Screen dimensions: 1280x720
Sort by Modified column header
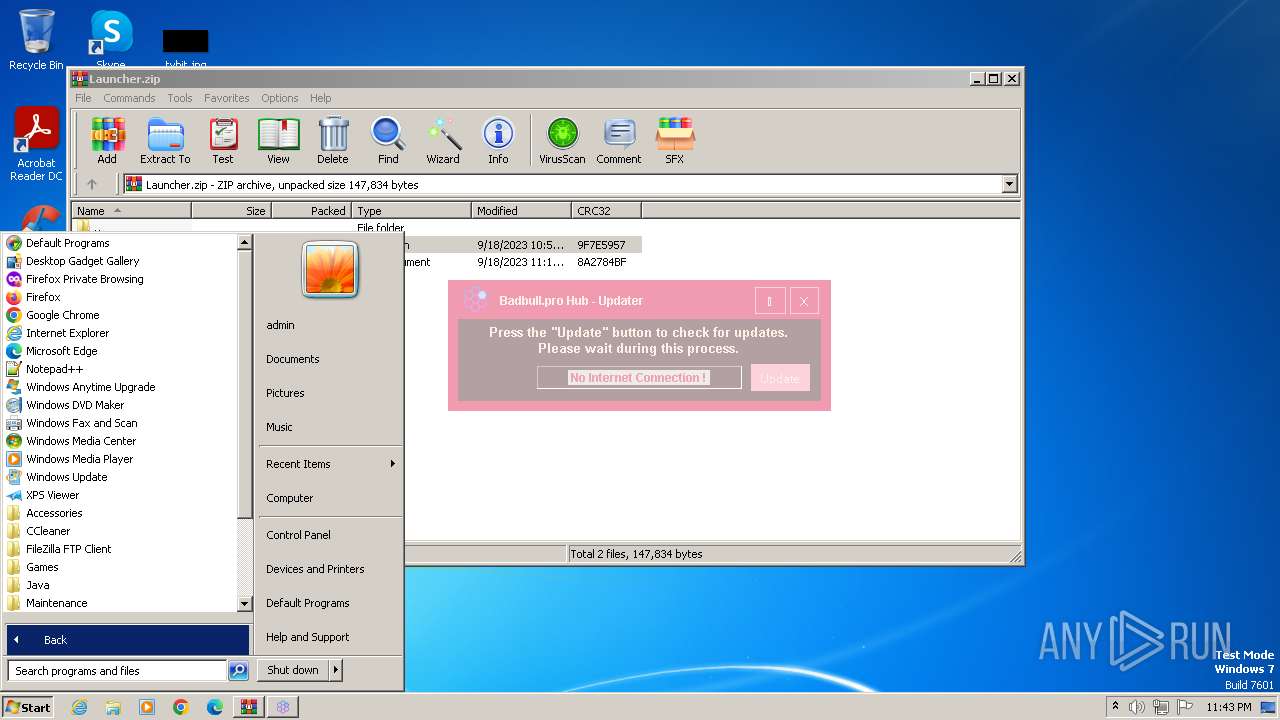(x=521, y=211)
